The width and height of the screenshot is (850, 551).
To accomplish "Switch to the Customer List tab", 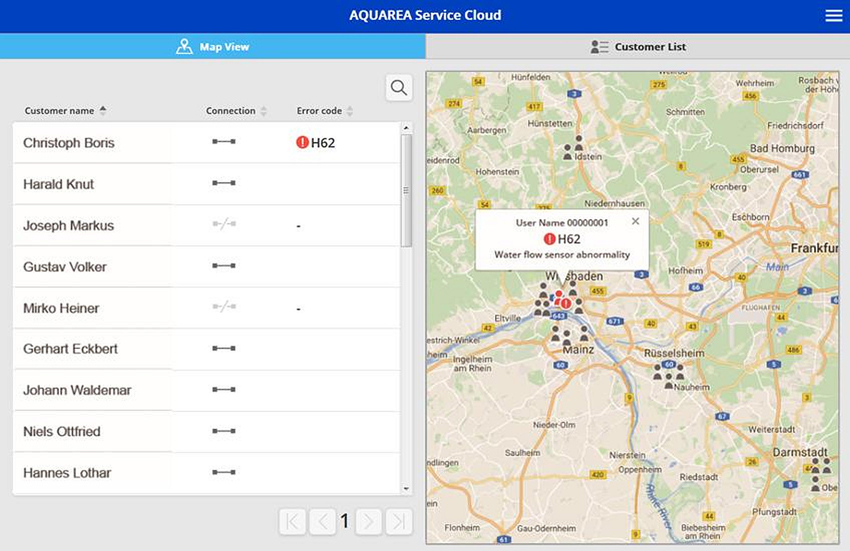I will (x=638, y=47).
